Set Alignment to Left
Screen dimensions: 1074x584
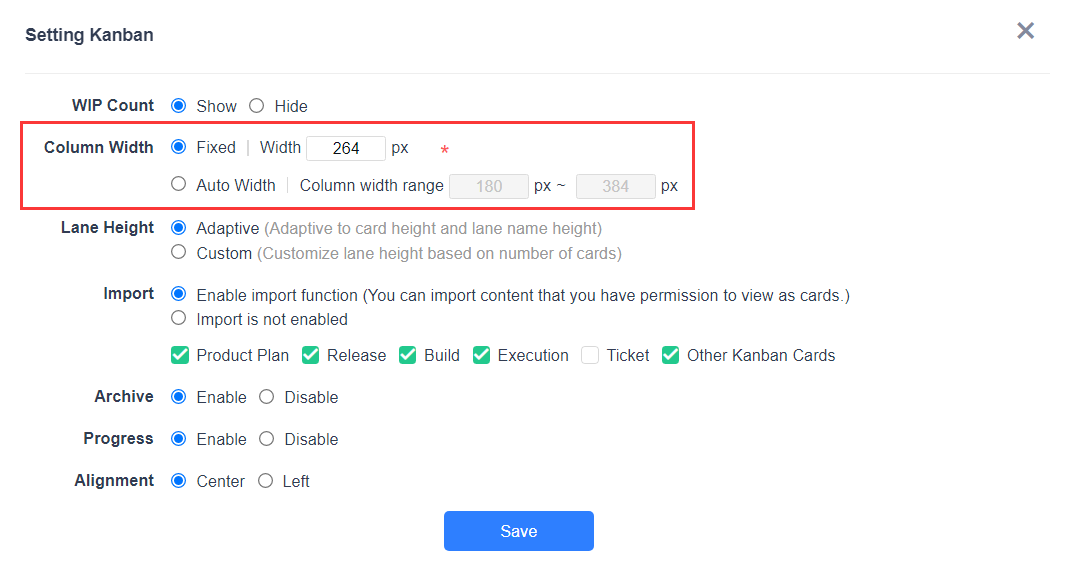(x=265, y=481)
